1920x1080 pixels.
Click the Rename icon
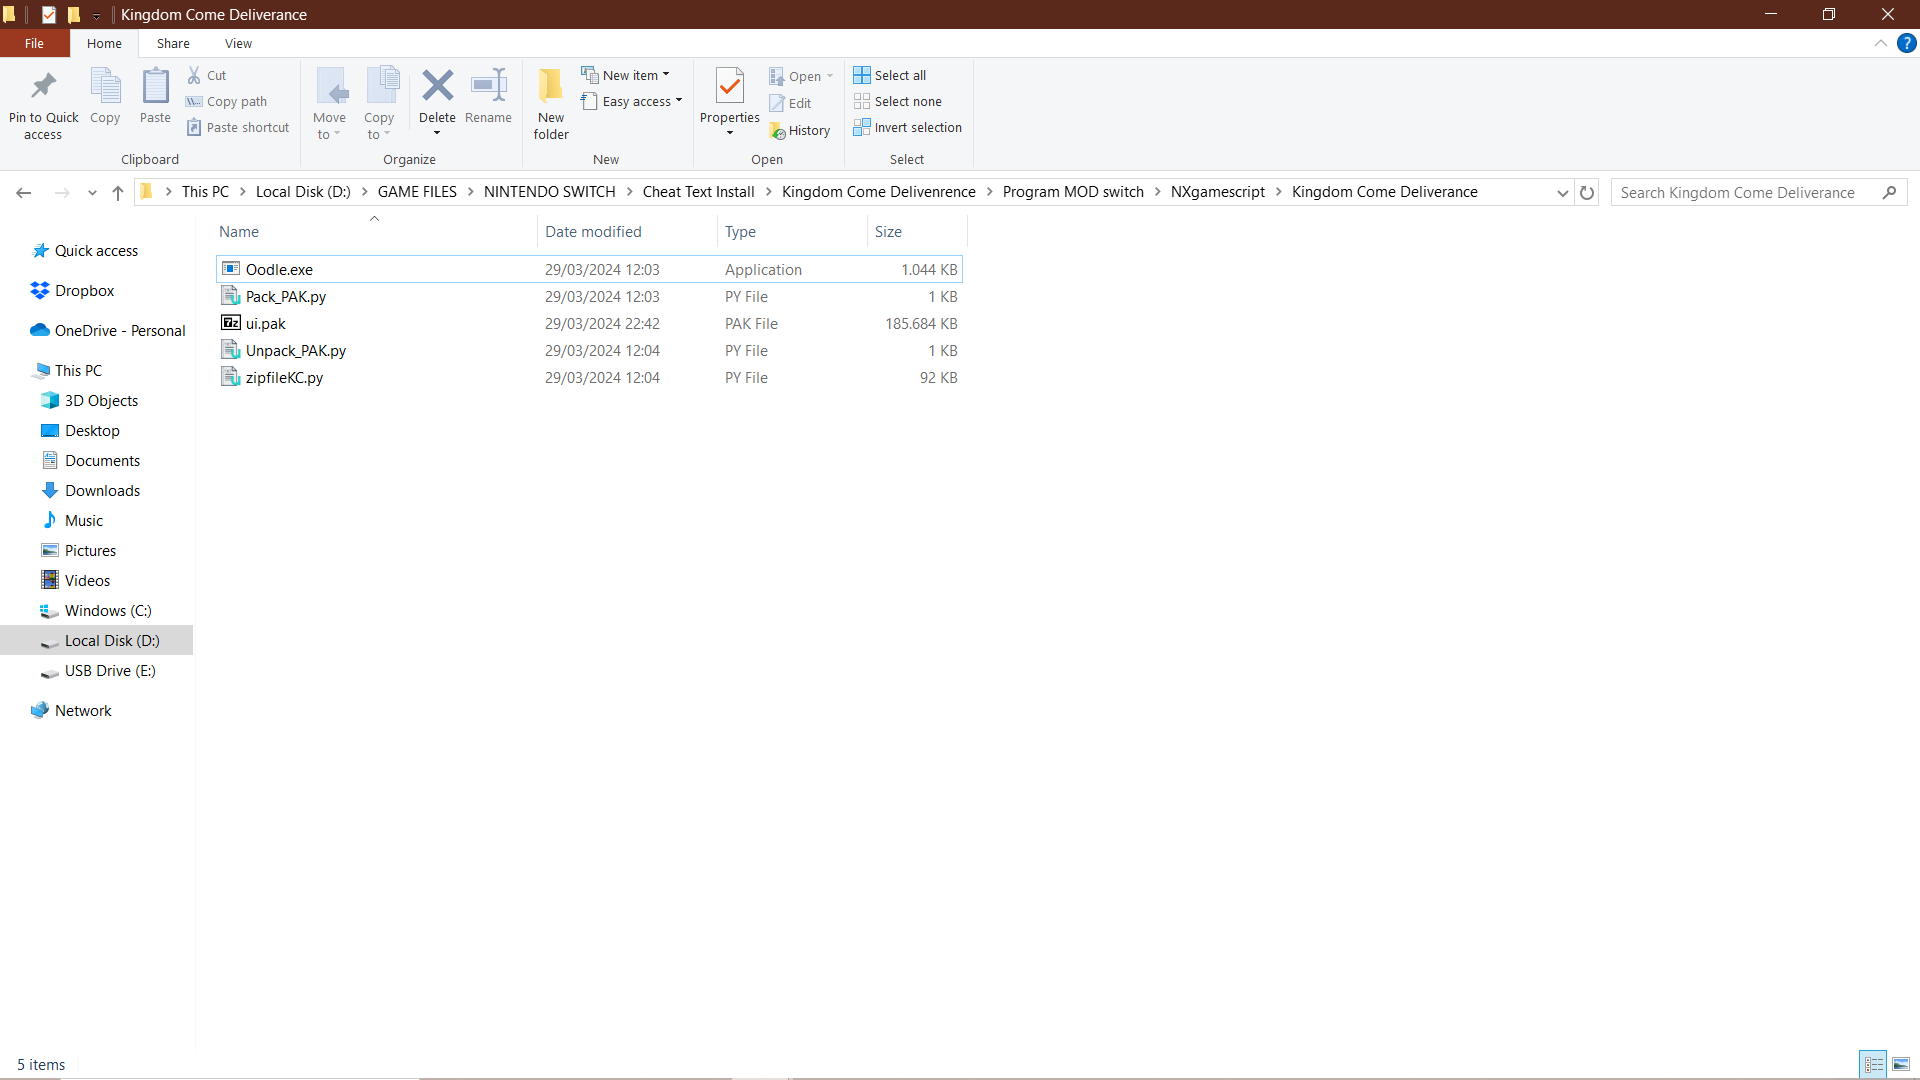(x=488, y=86)
